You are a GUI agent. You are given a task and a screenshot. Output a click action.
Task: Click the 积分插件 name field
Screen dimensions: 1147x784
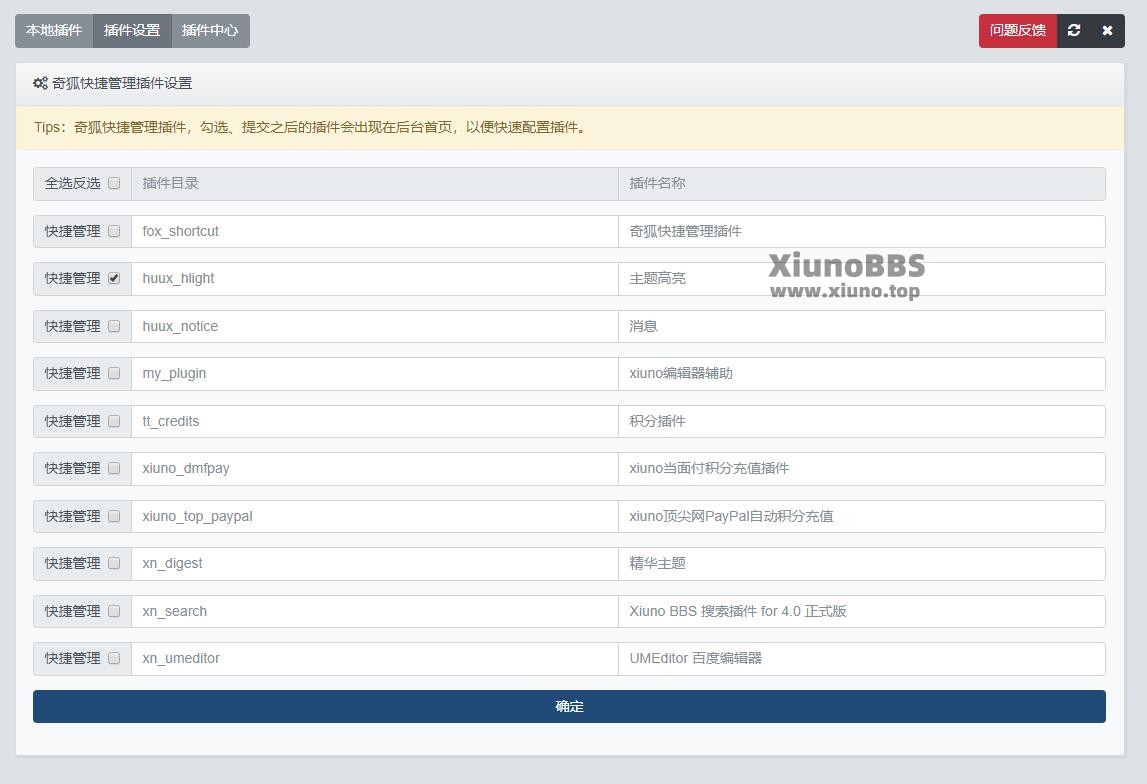(862, 421)
